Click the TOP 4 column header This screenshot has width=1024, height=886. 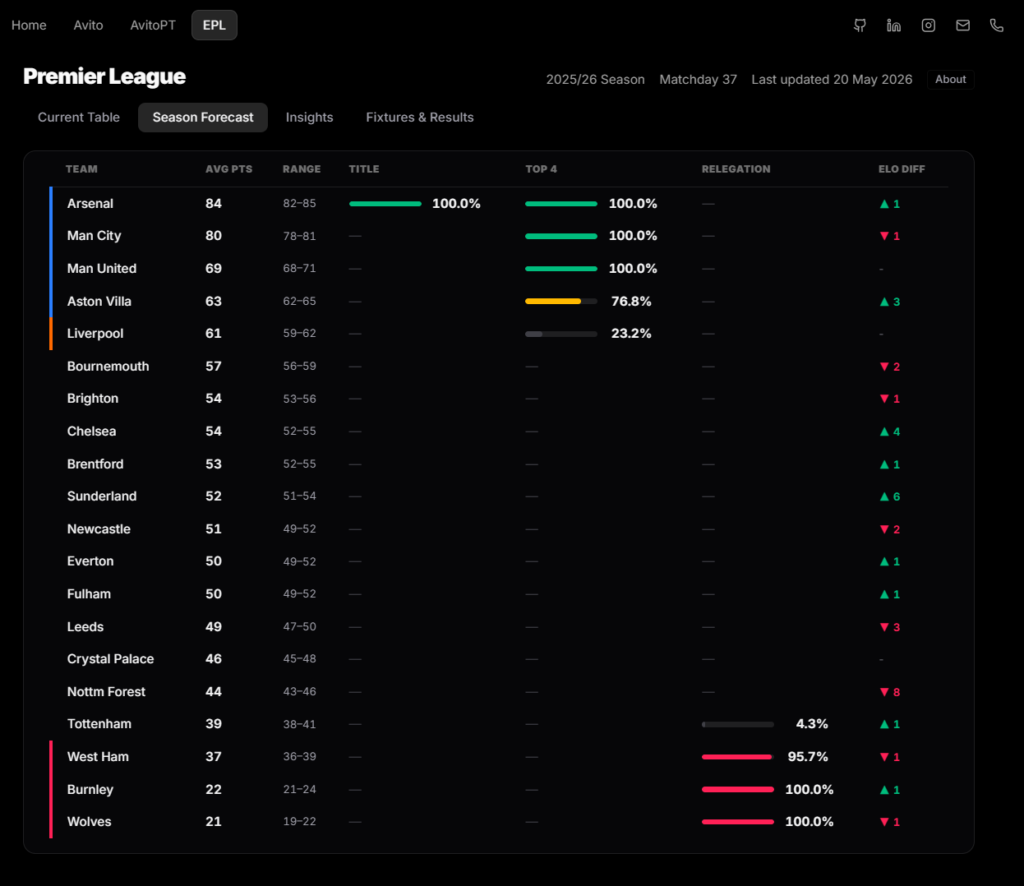pyautogui.click(x=541, y=169)
